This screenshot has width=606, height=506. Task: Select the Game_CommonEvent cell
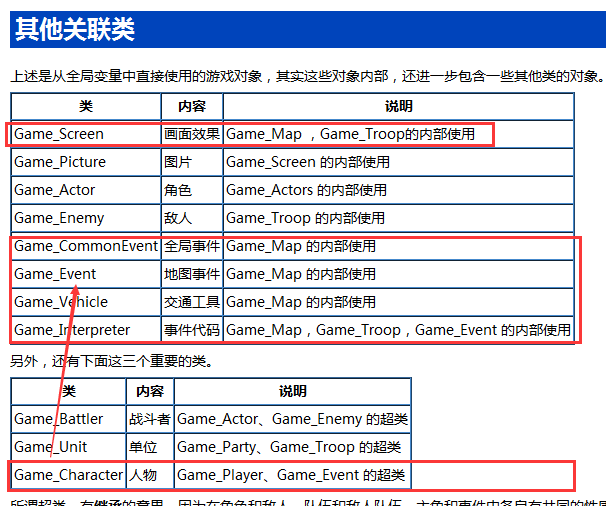point(86,246)
